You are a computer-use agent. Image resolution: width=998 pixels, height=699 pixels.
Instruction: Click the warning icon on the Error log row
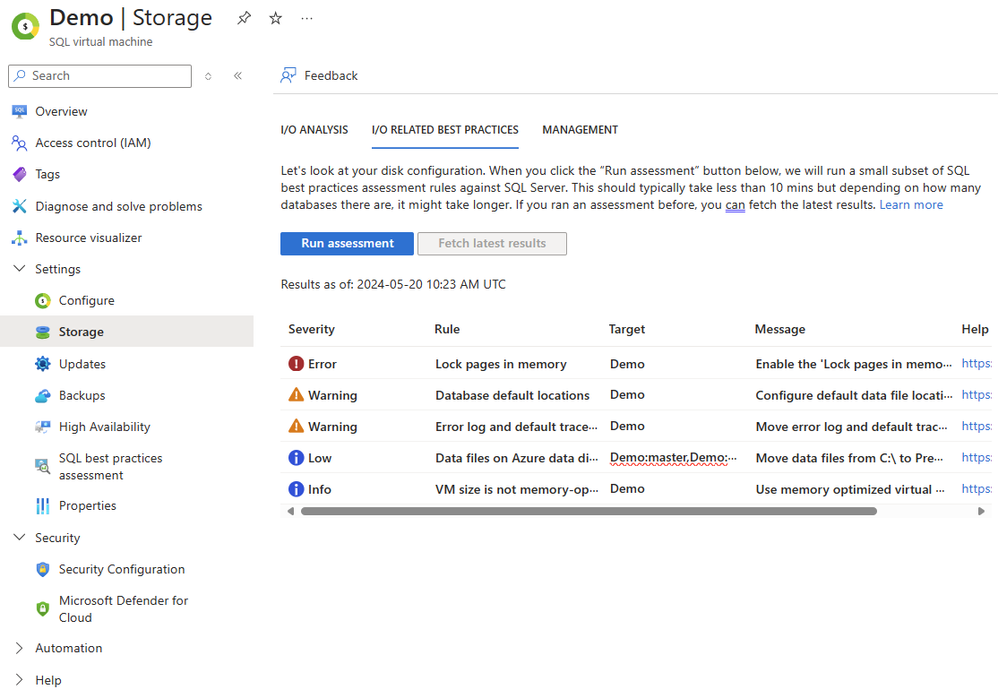pyautogui.click(x=296, y=426)
